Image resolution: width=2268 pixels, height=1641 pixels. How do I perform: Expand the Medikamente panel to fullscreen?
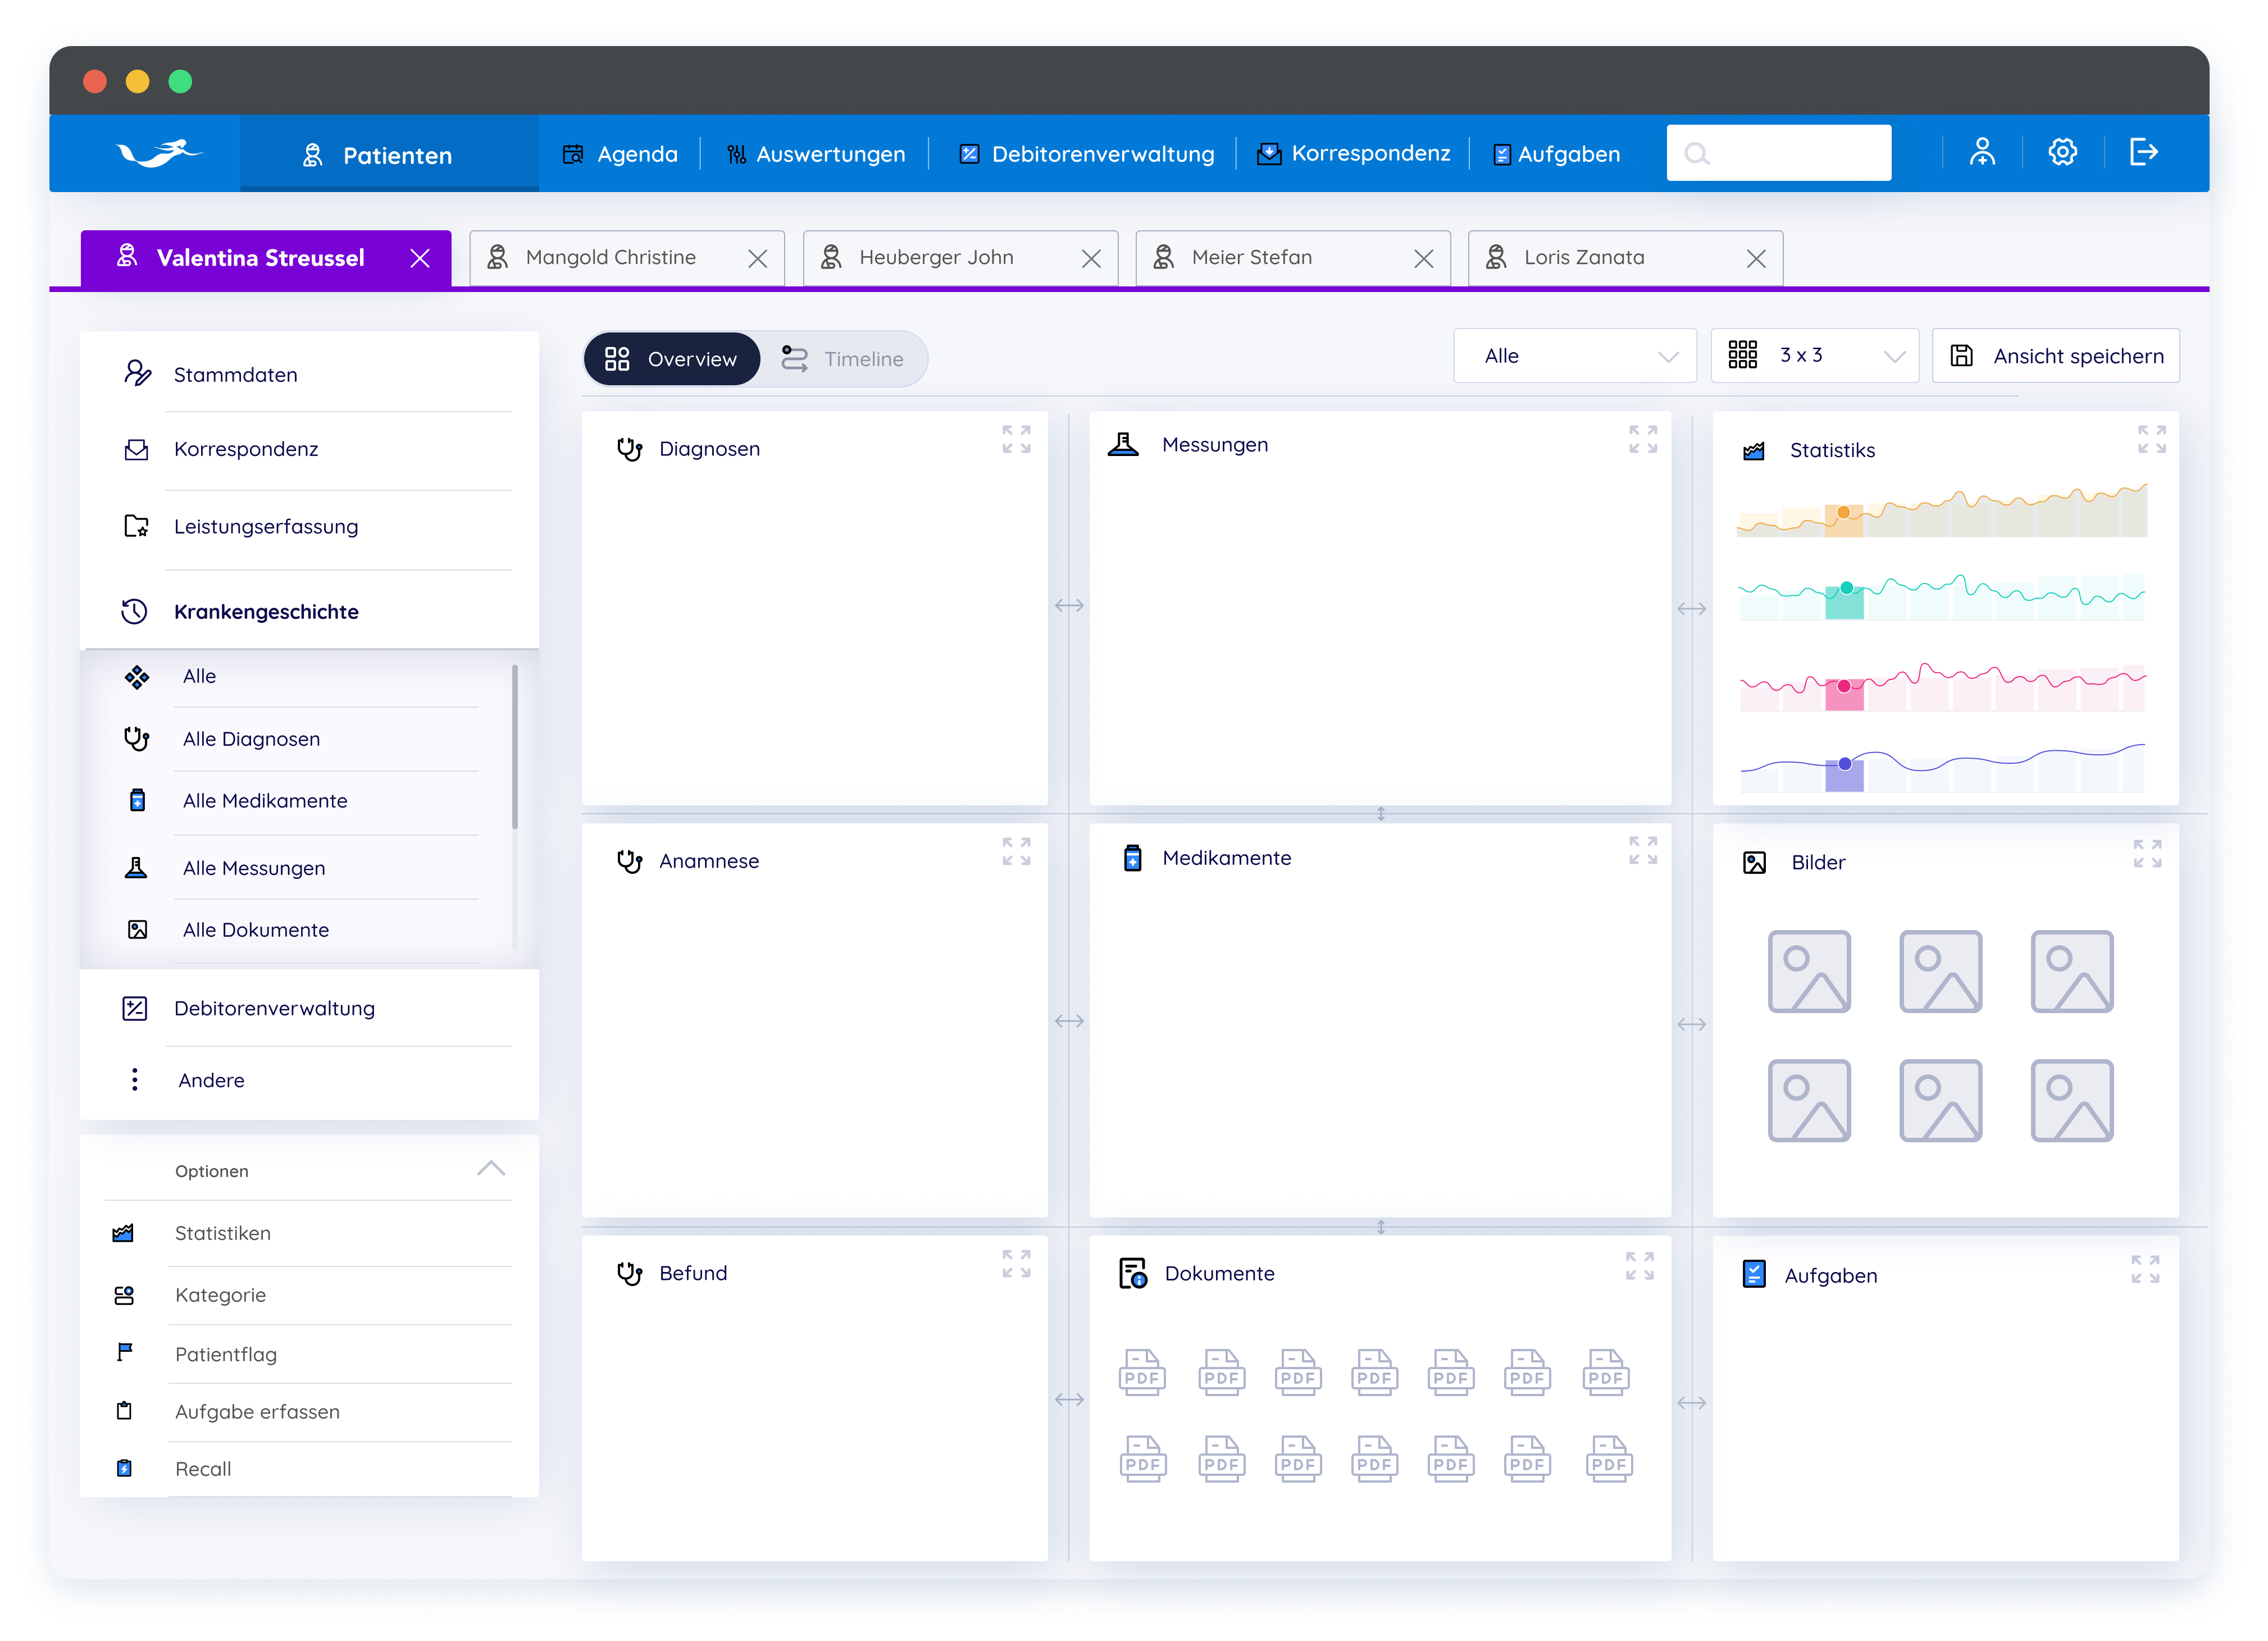click(x=1642, y=850)
